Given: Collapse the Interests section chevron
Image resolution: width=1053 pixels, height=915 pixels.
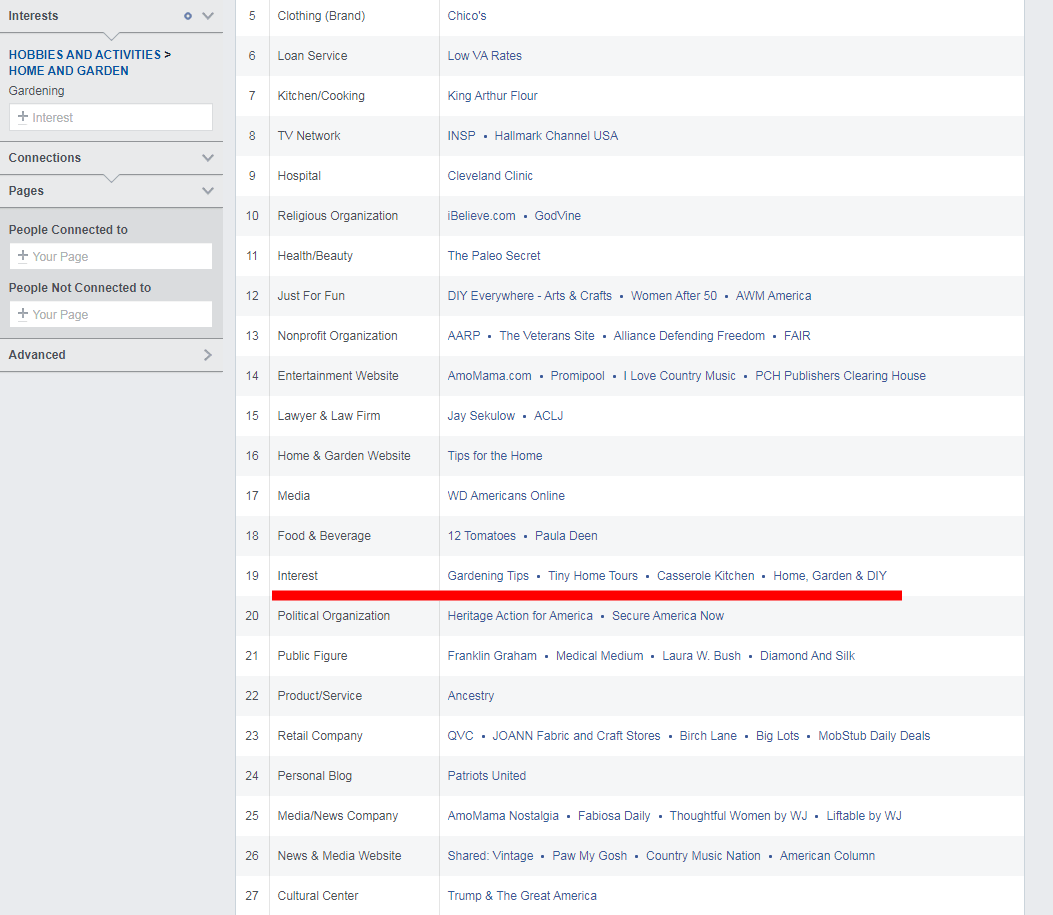Looking at the screenshot, I should click(208, 16).
